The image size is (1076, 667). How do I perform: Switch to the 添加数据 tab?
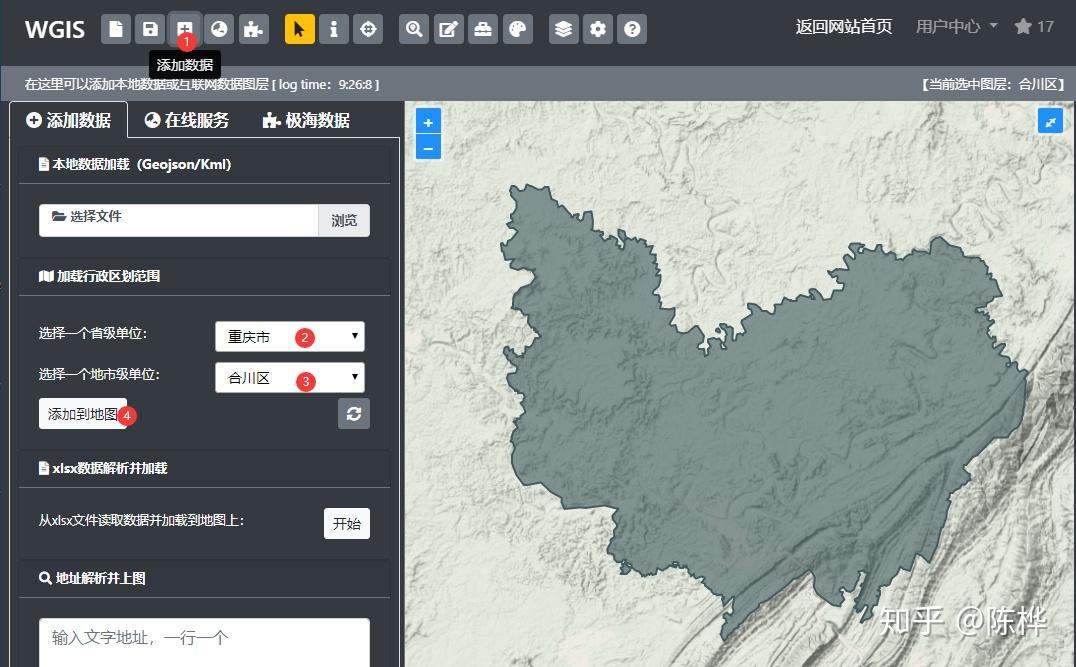click(x=69, y=120)
